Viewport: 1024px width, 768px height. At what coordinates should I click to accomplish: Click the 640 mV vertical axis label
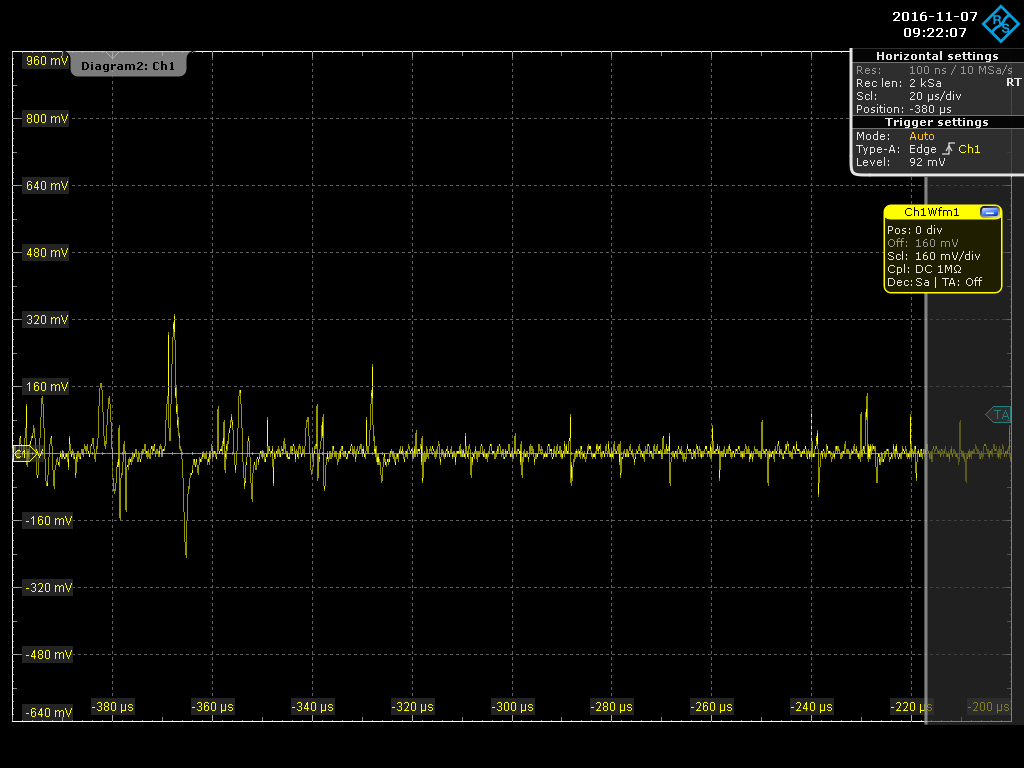point(46,185)
